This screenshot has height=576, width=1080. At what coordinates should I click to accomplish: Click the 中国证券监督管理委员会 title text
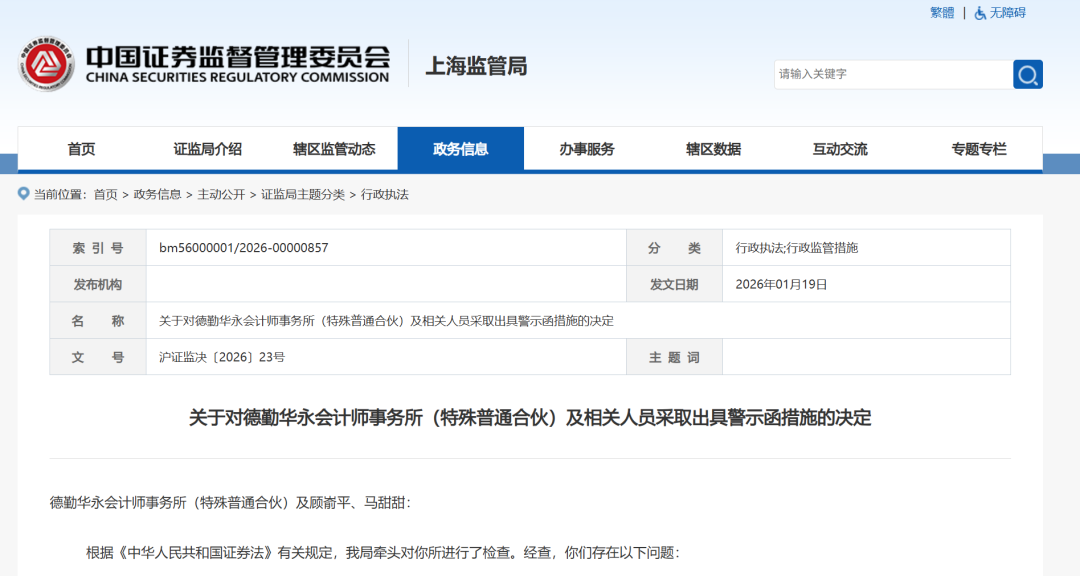coord(238,57)
